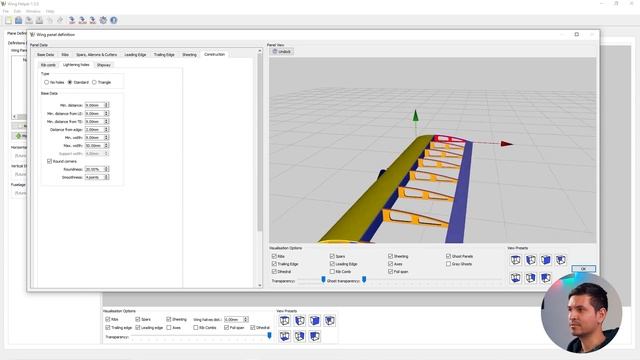Image resolution: width=640 pixels, height=360 pixels.
Task: Select third top-row view preset in dialog
Action: coord(546,260)
